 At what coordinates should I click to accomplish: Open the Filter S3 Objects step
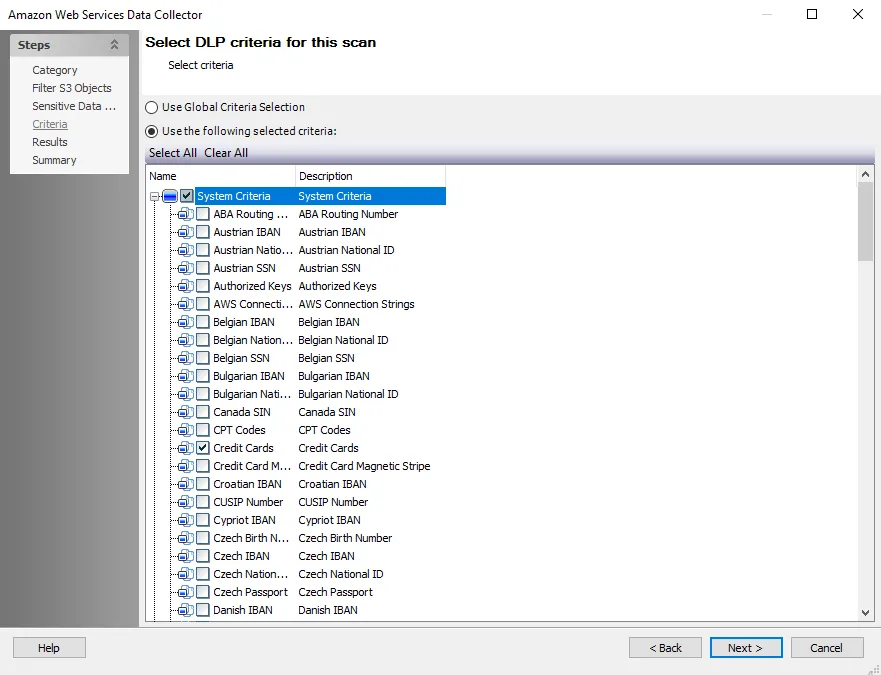[x=71, y=88]
